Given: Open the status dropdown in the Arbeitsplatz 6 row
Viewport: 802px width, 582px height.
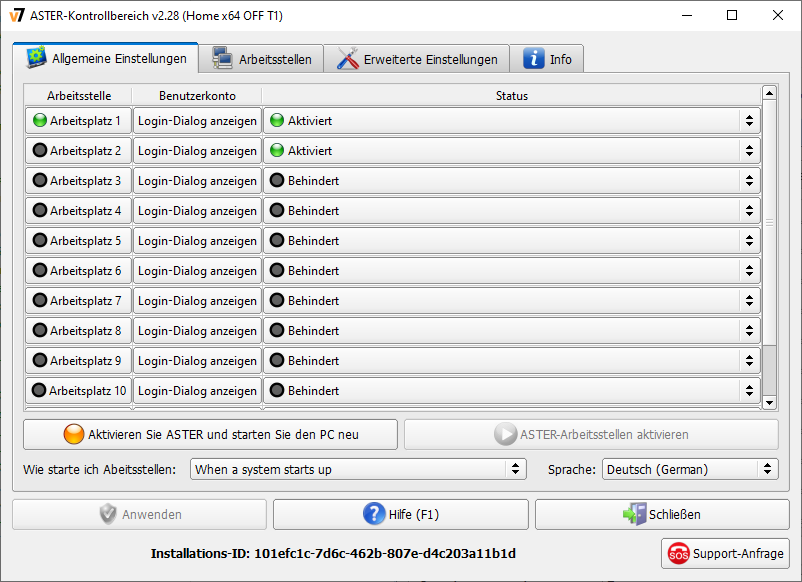Looking at the screenshot, I should click(x=512, y=271).
